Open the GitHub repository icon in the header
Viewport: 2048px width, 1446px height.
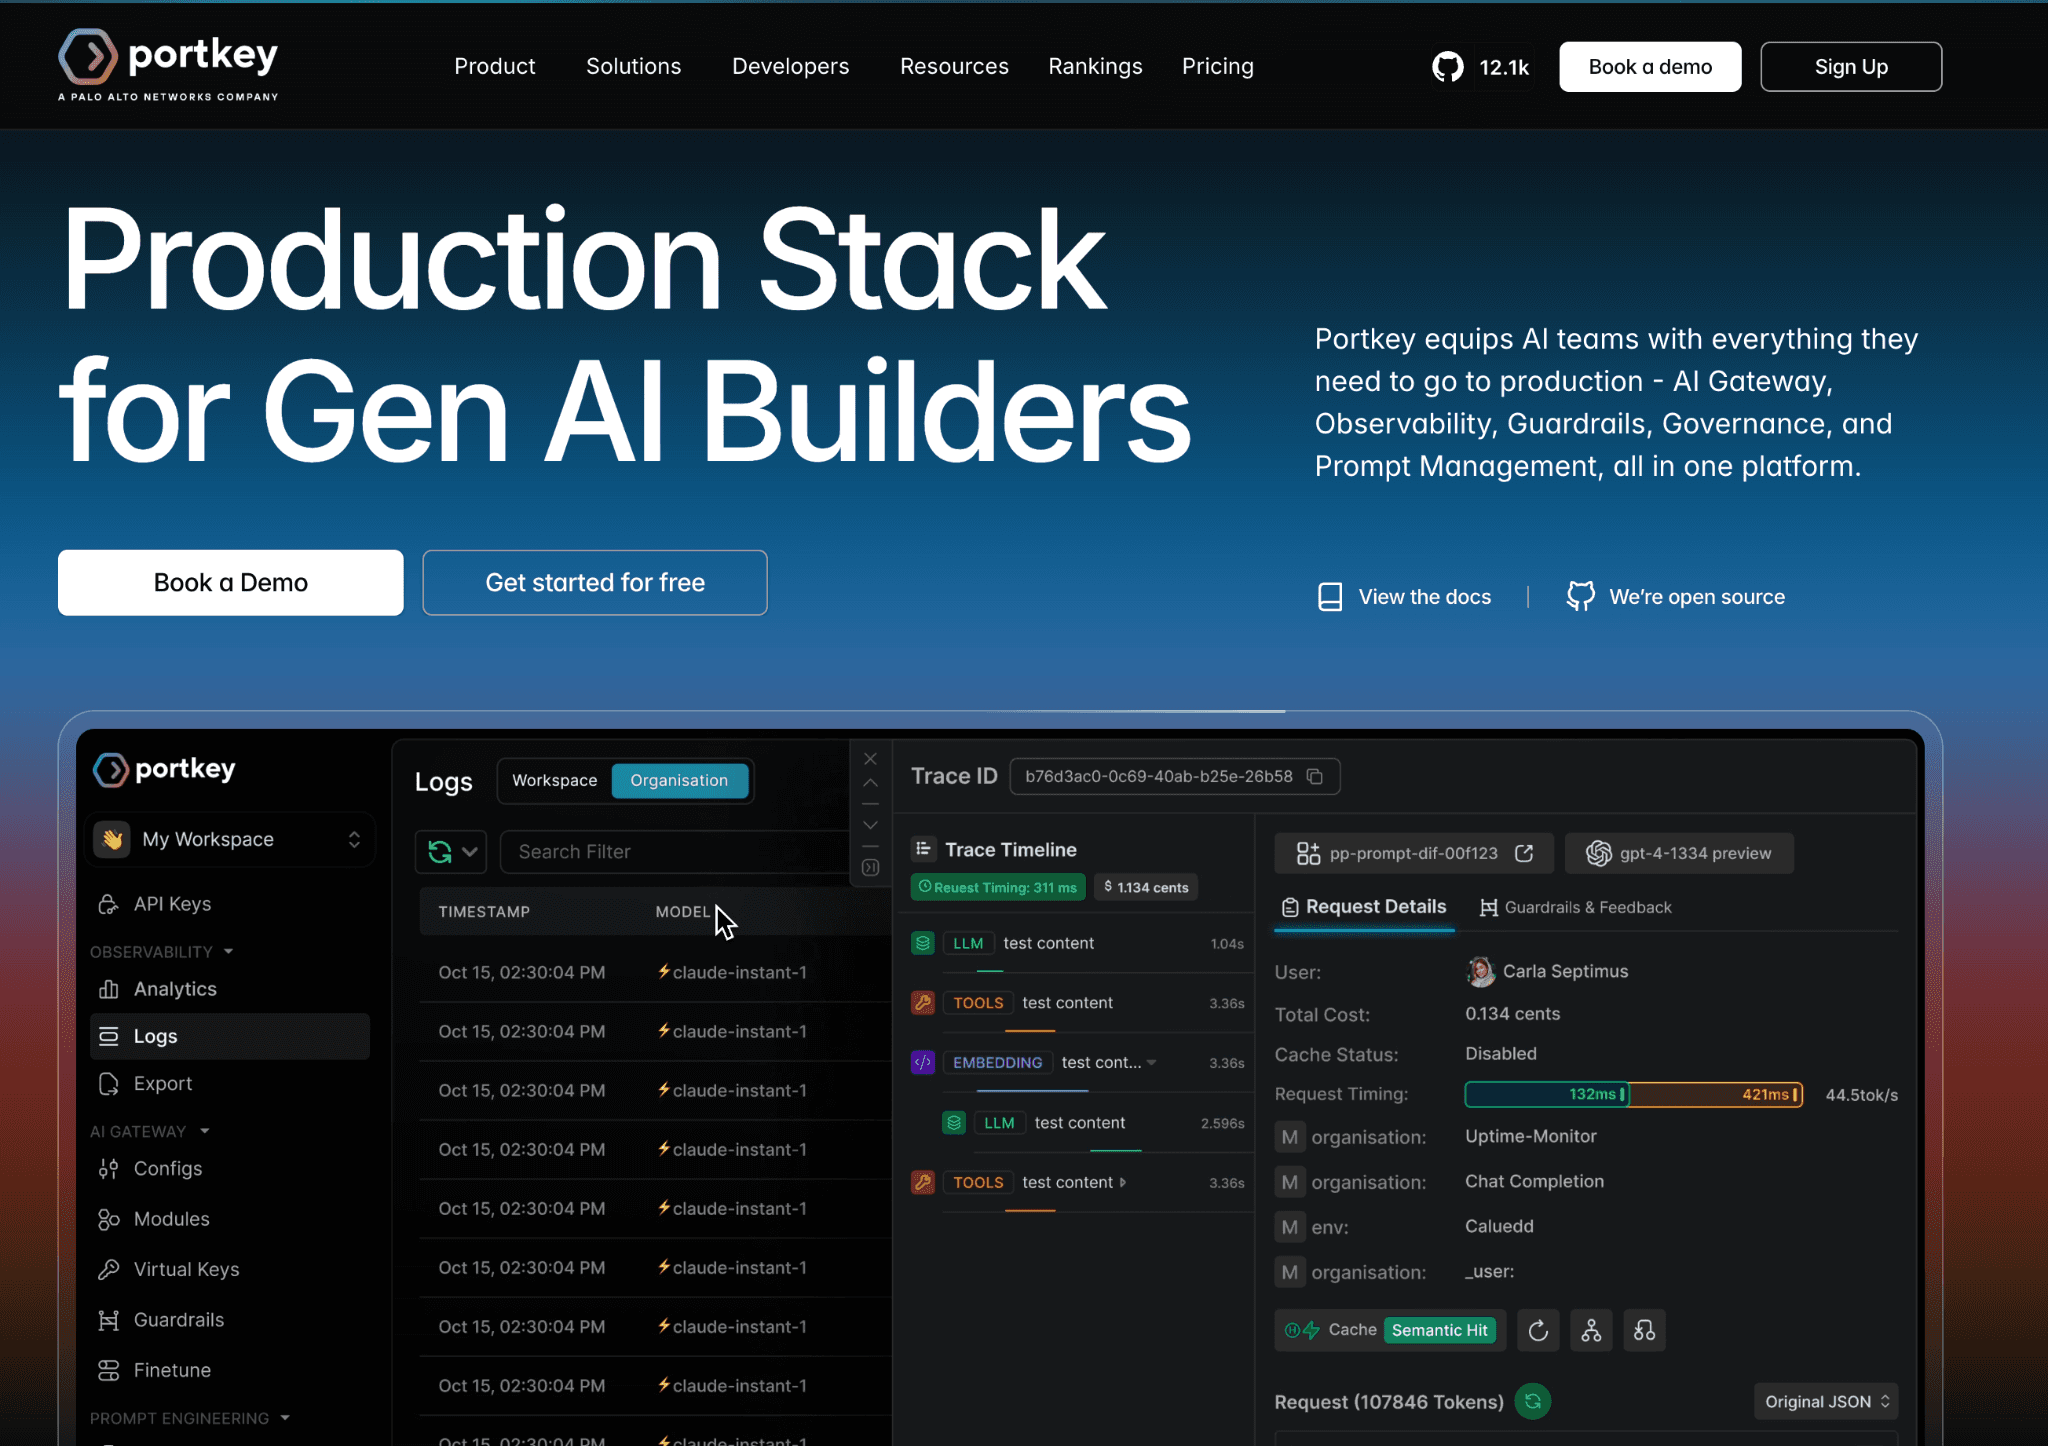[1447, 67]
